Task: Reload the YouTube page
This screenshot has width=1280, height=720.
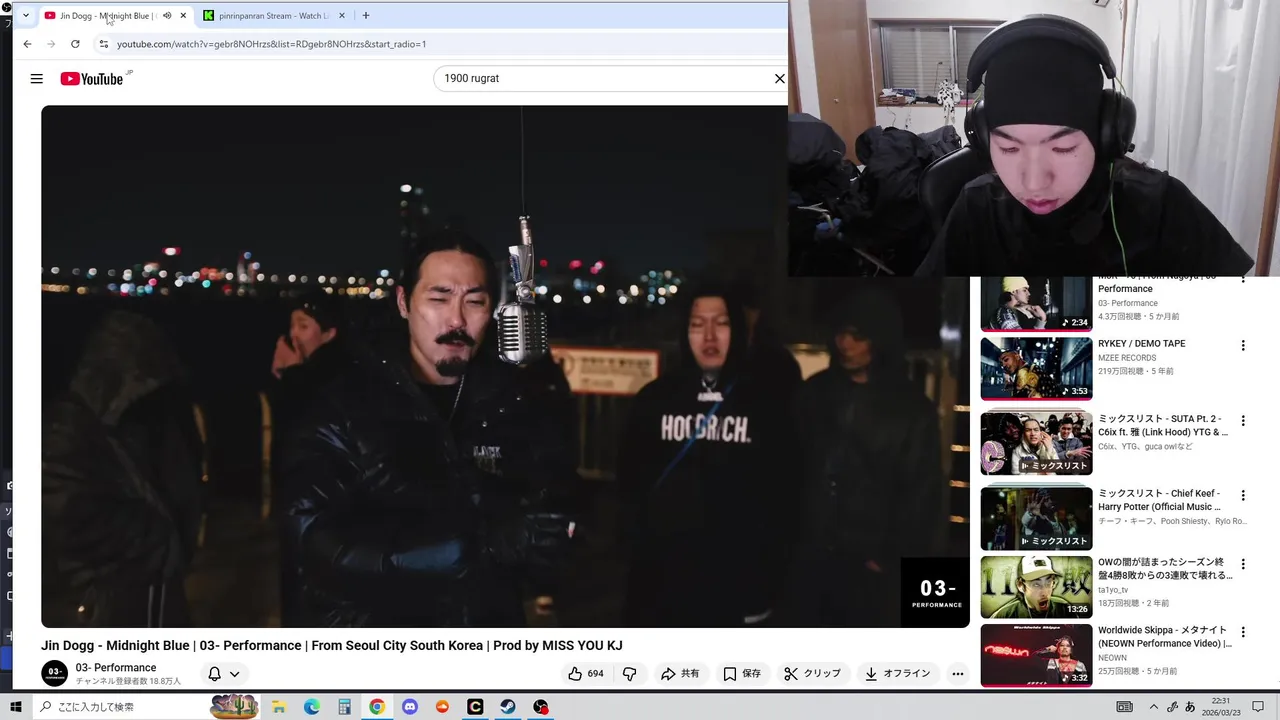Action: [75, 44]
